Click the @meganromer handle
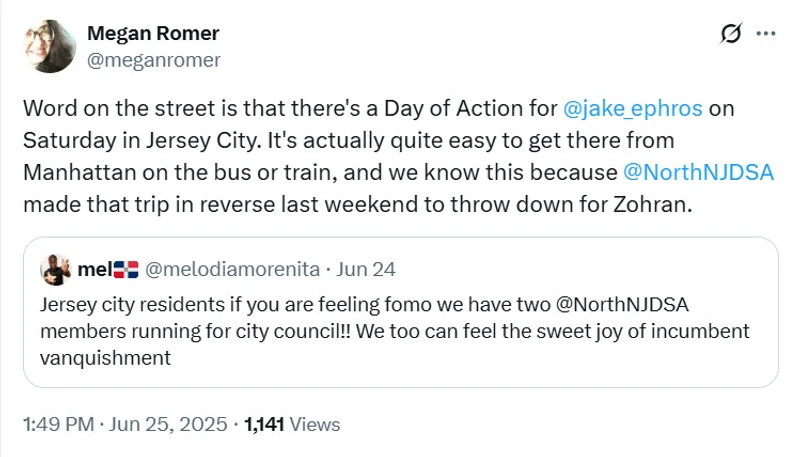Screen dimensions: 800x457 pos(154,59)
